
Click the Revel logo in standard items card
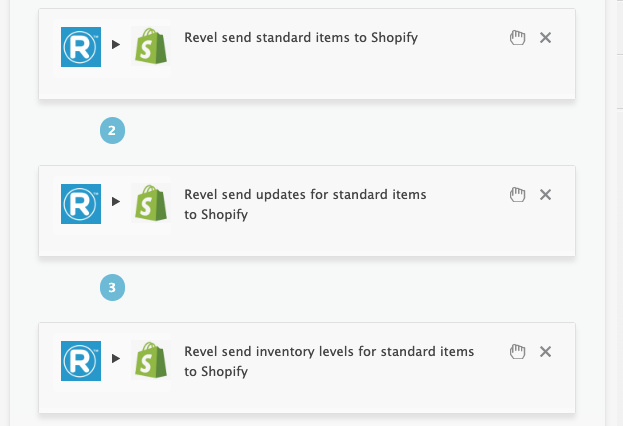[81, 47]
